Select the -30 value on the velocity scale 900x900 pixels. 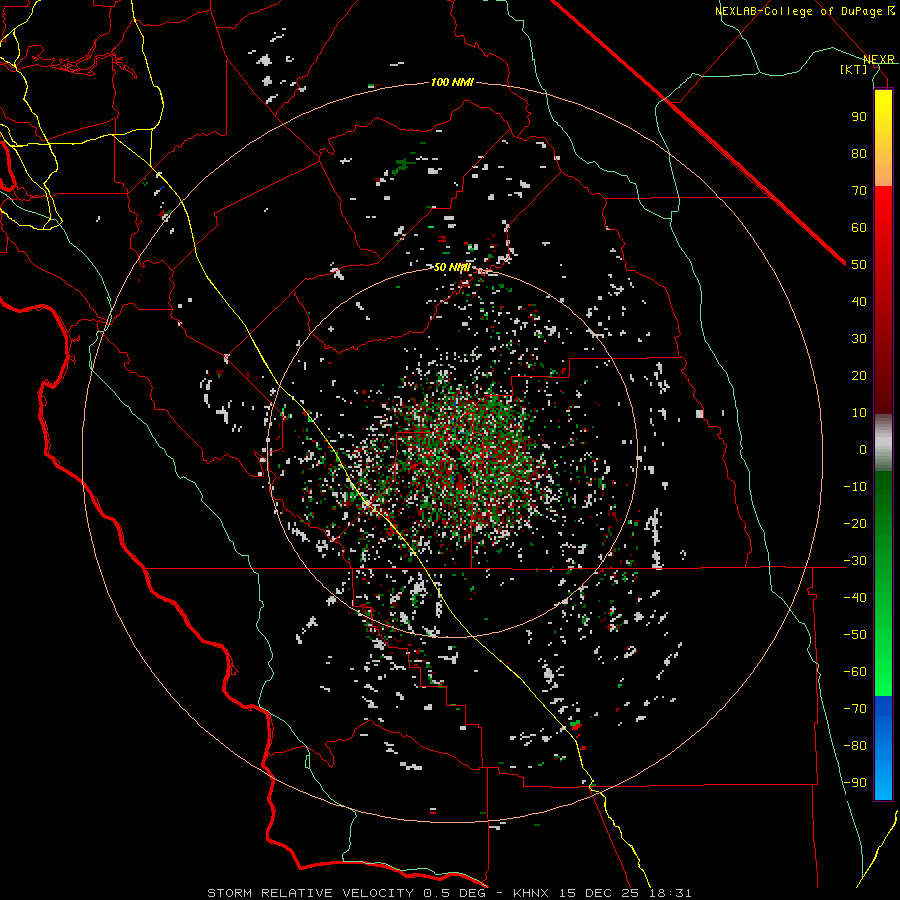point(855,561)
